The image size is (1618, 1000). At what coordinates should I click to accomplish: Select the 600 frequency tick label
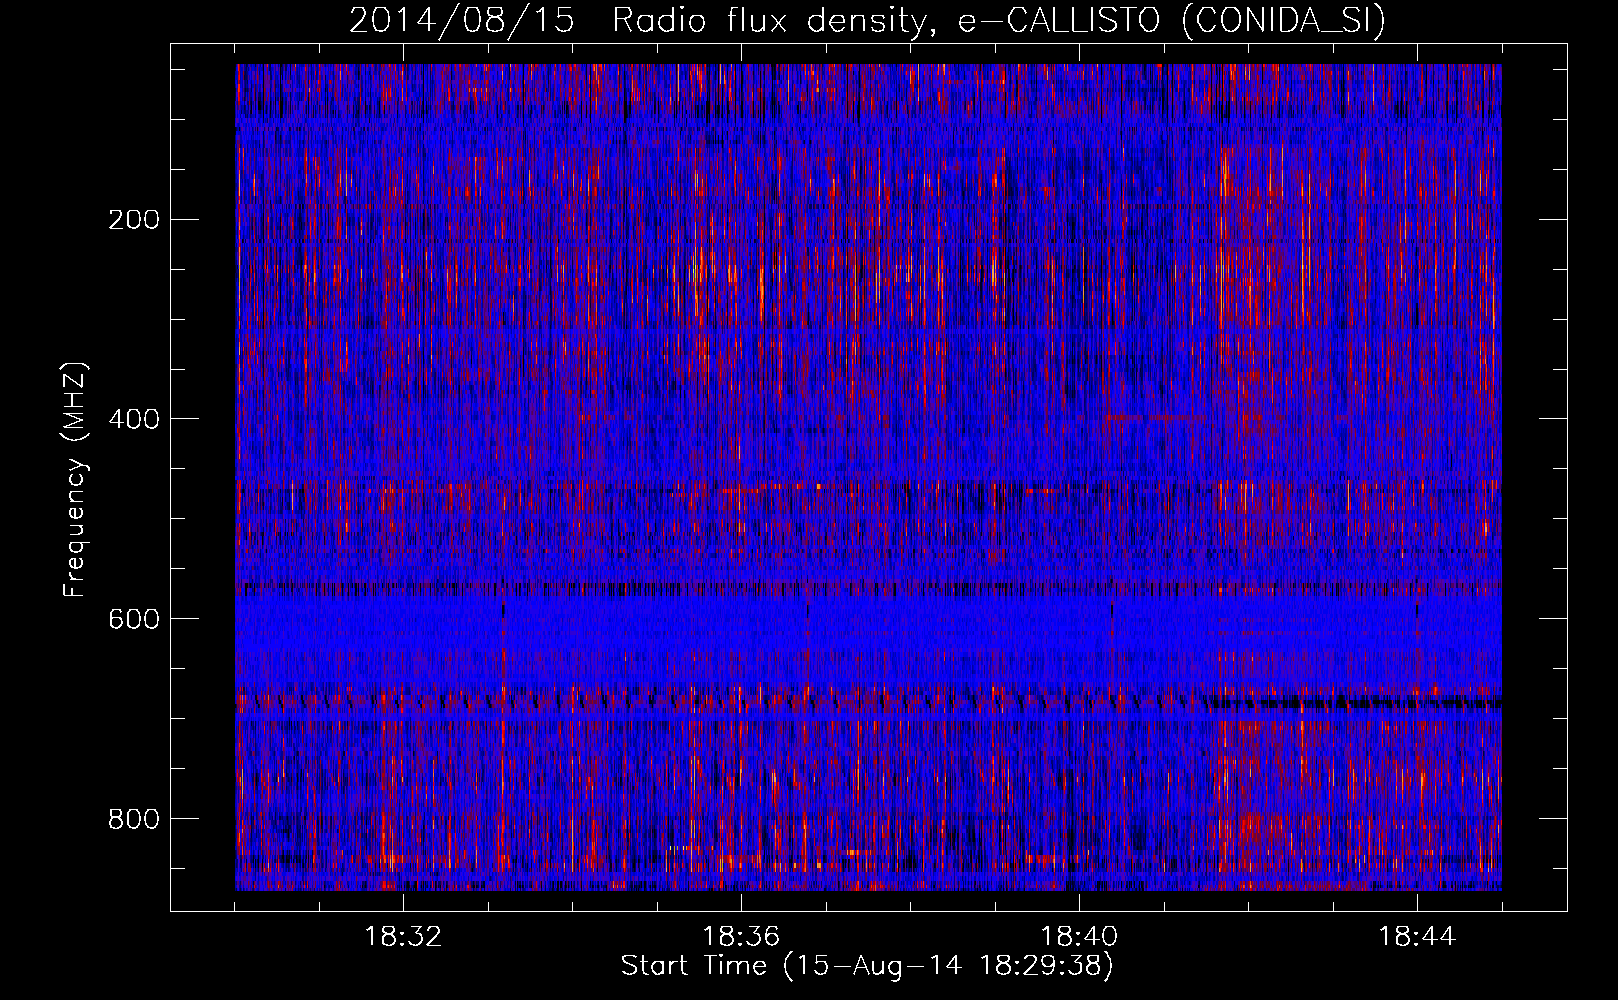[x=133, y=619]
